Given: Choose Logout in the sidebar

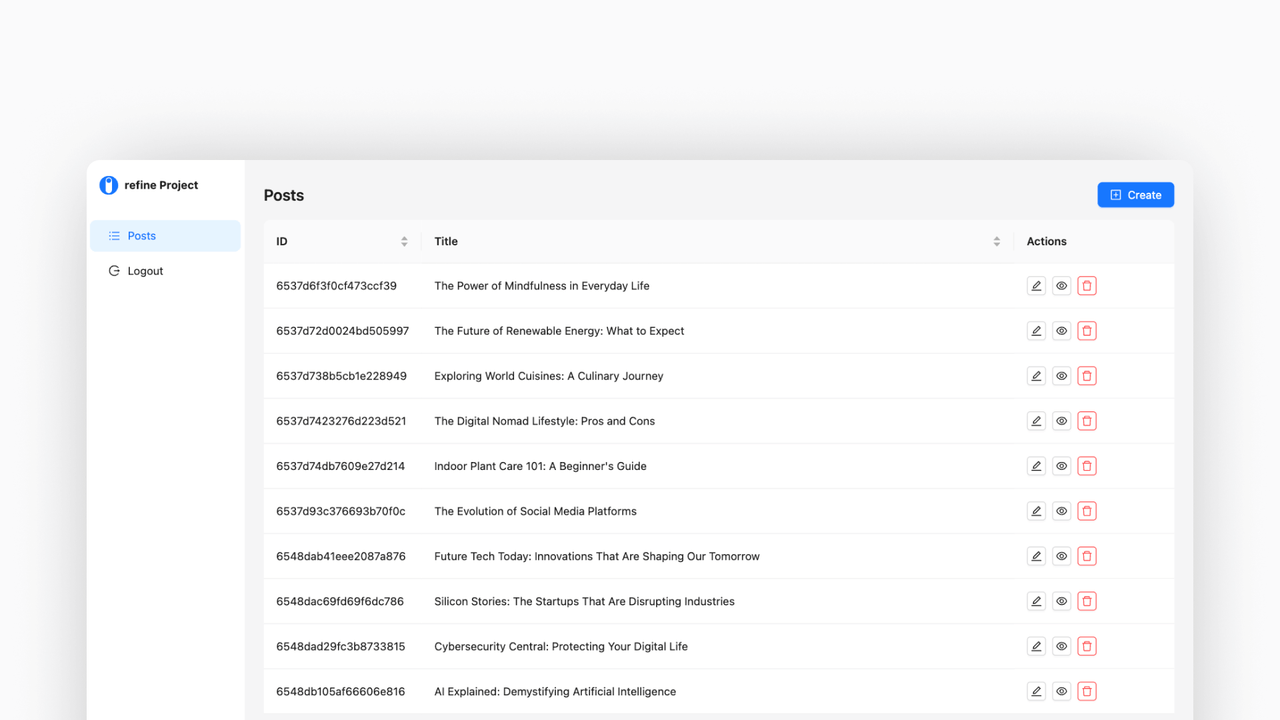Looking at the screenshot, I should tap(165, 271).
